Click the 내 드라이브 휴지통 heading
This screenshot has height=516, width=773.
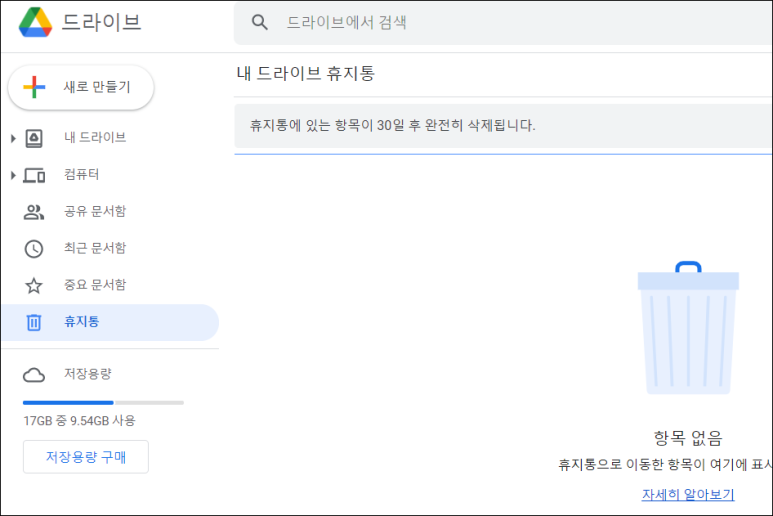point(306,73)
